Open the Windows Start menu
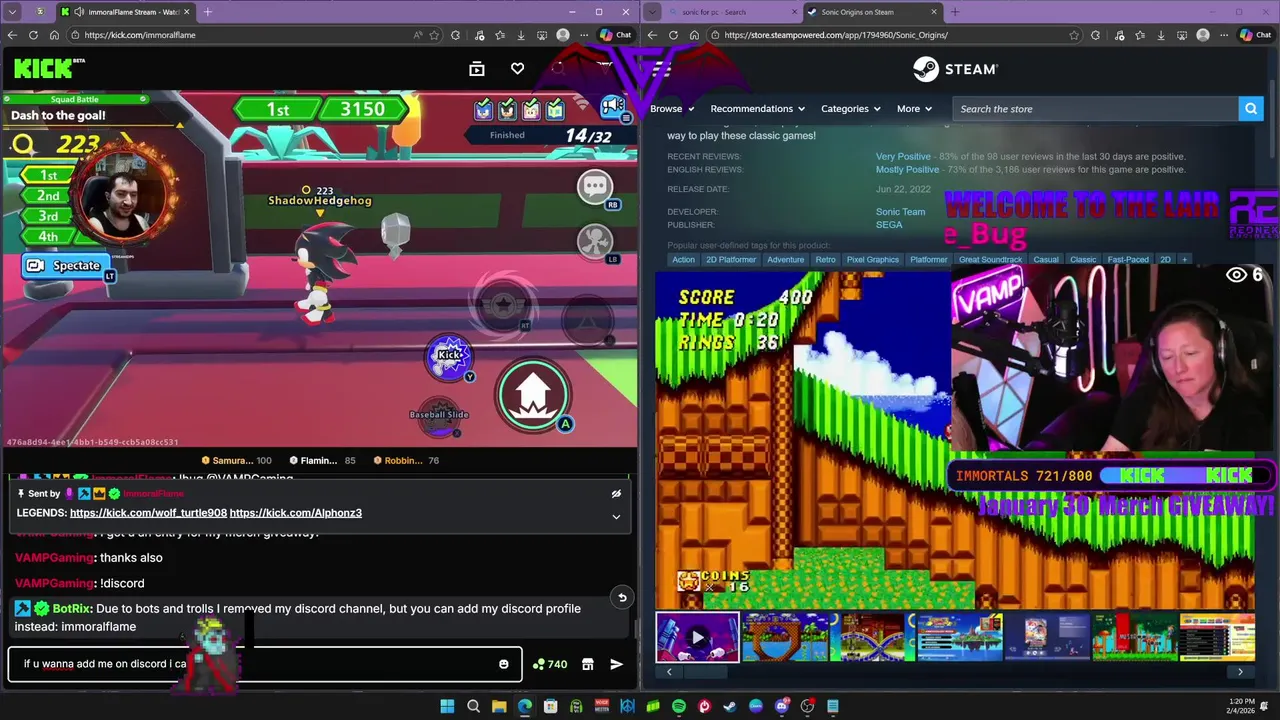This screenshot has height=720, width=1280. (447, 706)
